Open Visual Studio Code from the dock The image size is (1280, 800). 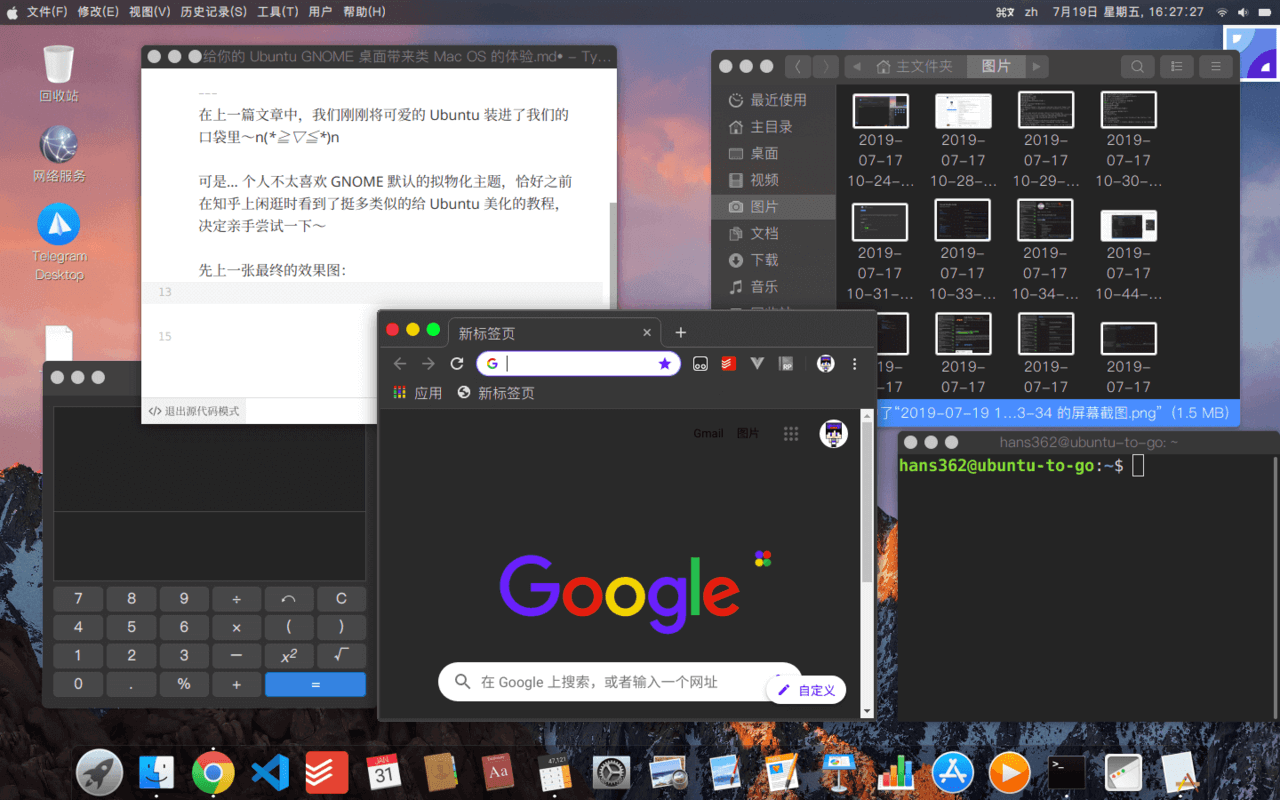pyautogui.click(x=270, y=772)
